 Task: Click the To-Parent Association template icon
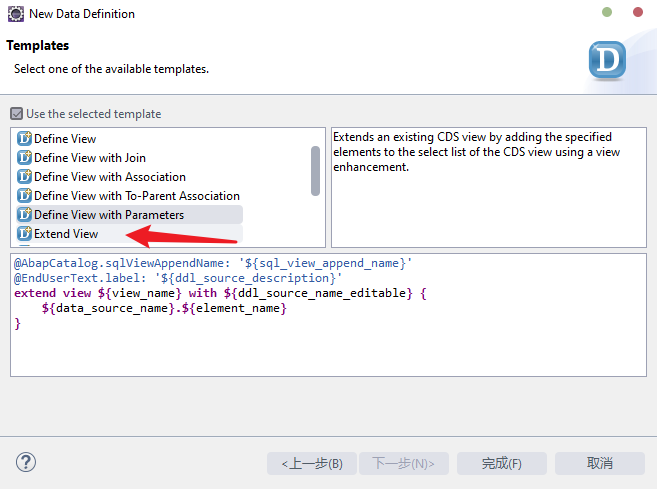click(24, 196)
